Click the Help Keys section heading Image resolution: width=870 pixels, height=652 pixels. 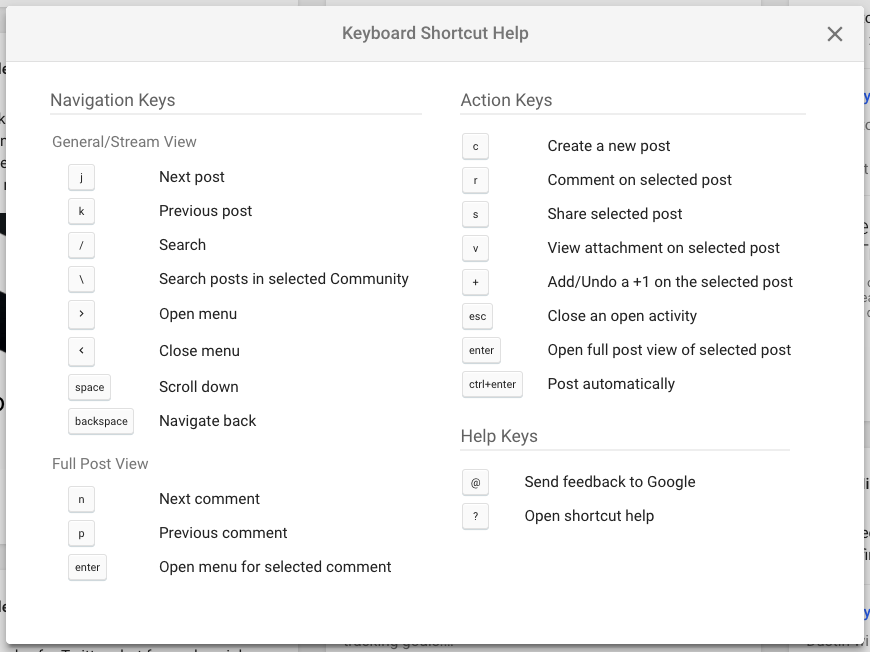(498, 436)
